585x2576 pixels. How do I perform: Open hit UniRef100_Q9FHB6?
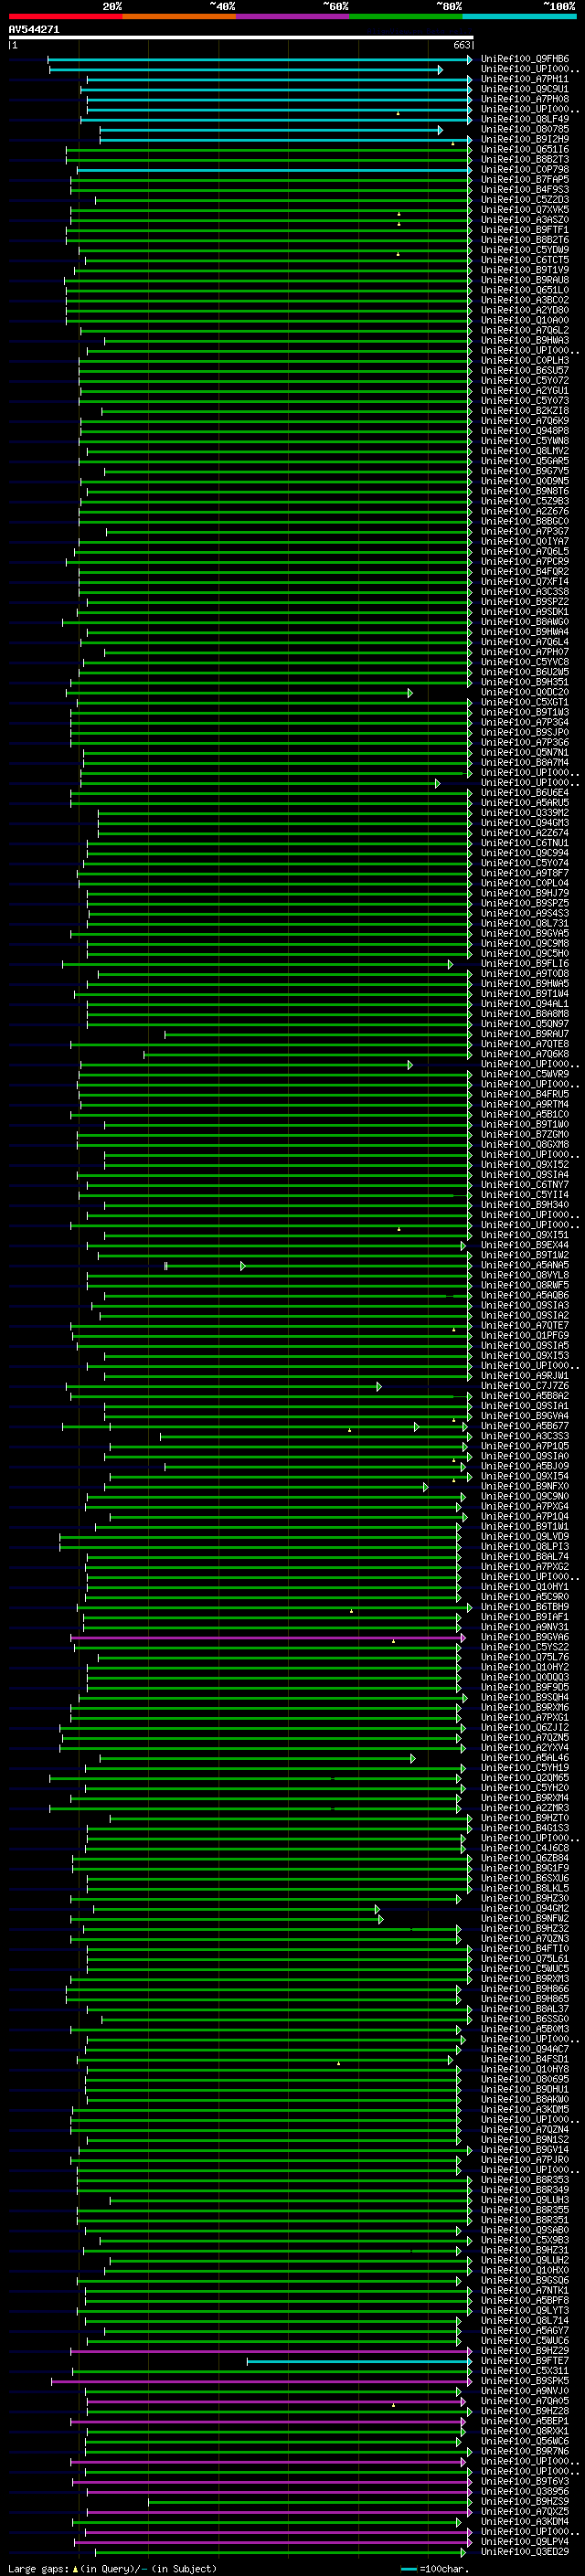tap(525, 59)
